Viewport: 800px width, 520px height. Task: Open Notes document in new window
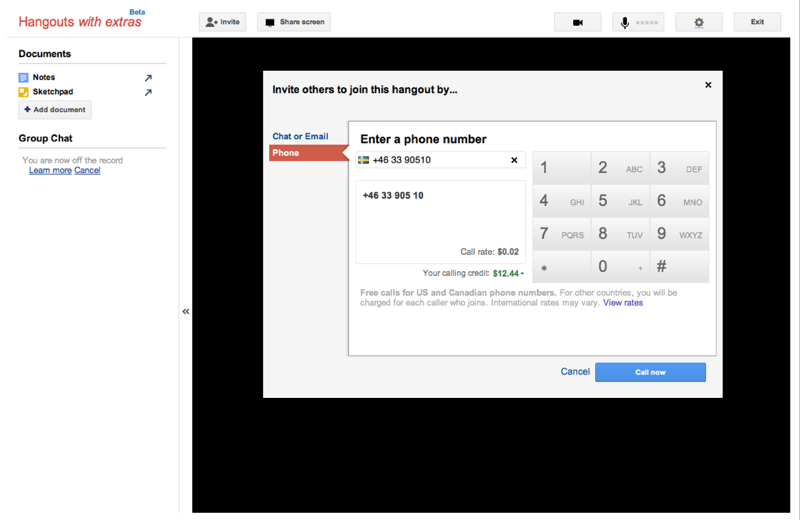coord(148,78)
